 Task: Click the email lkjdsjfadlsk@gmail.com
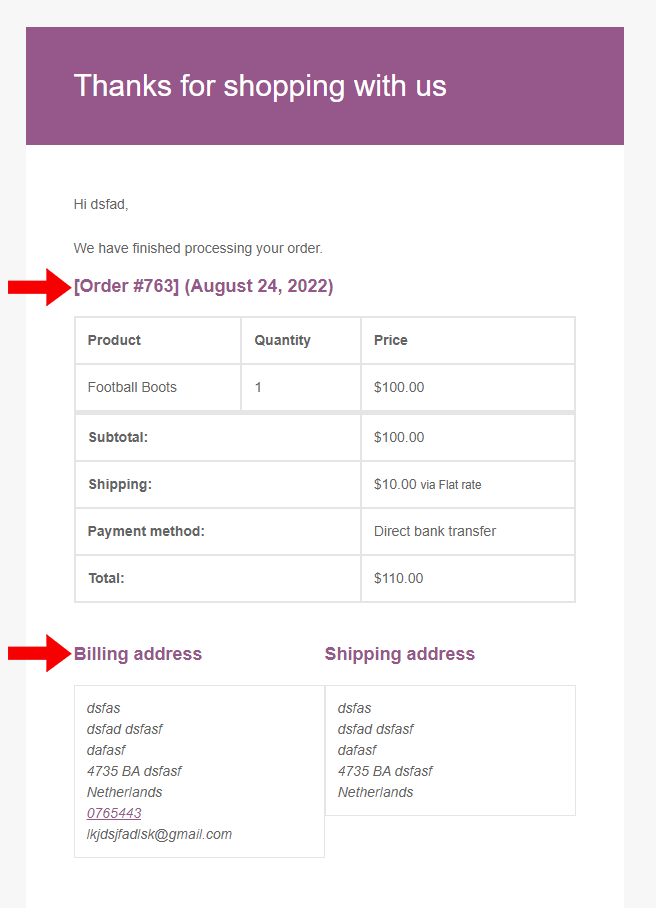coord(159,834)
